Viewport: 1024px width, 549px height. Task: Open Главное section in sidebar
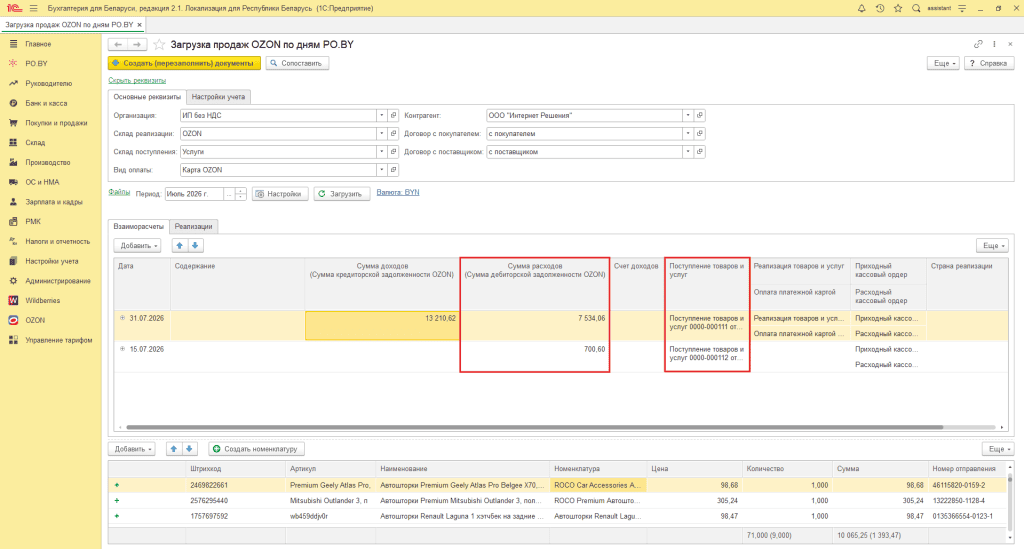38,44
